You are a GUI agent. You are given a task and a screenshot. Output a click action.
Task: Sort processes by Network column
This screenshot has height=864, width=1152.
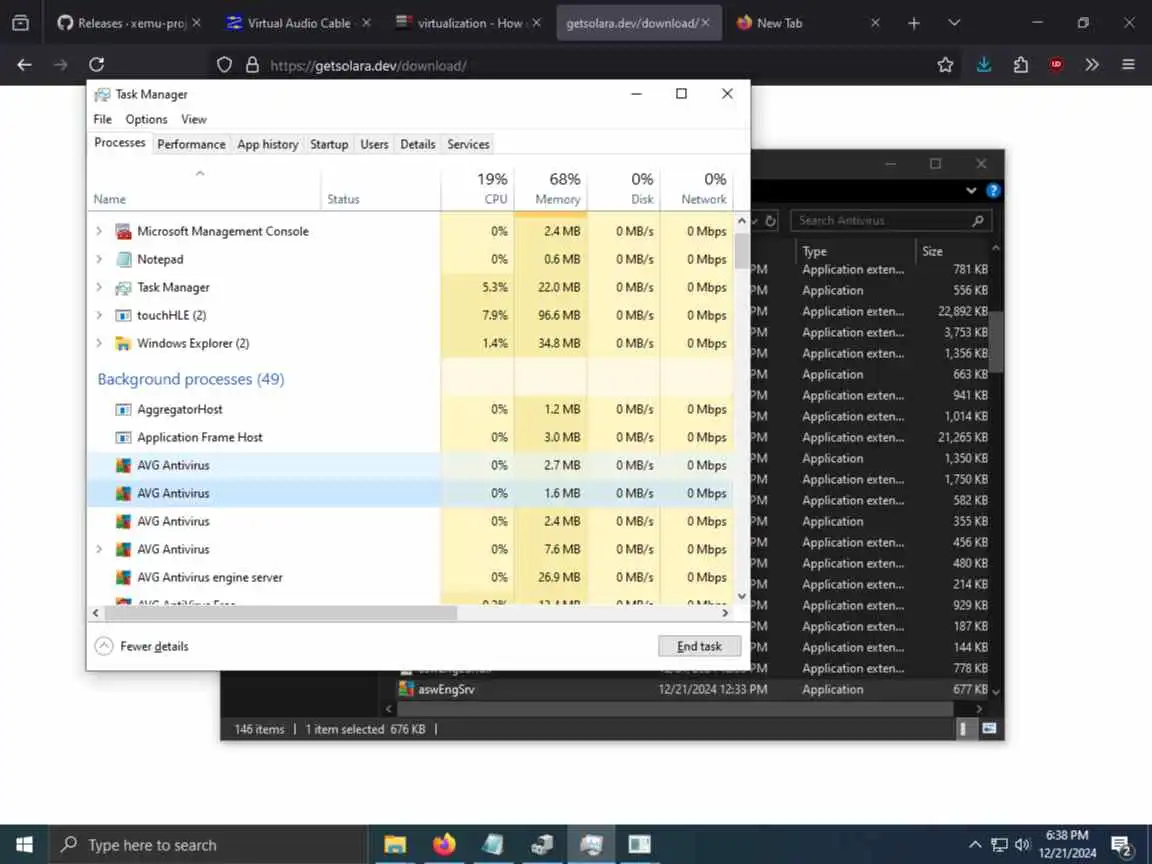pyautogui.click(x=696, y=188)
